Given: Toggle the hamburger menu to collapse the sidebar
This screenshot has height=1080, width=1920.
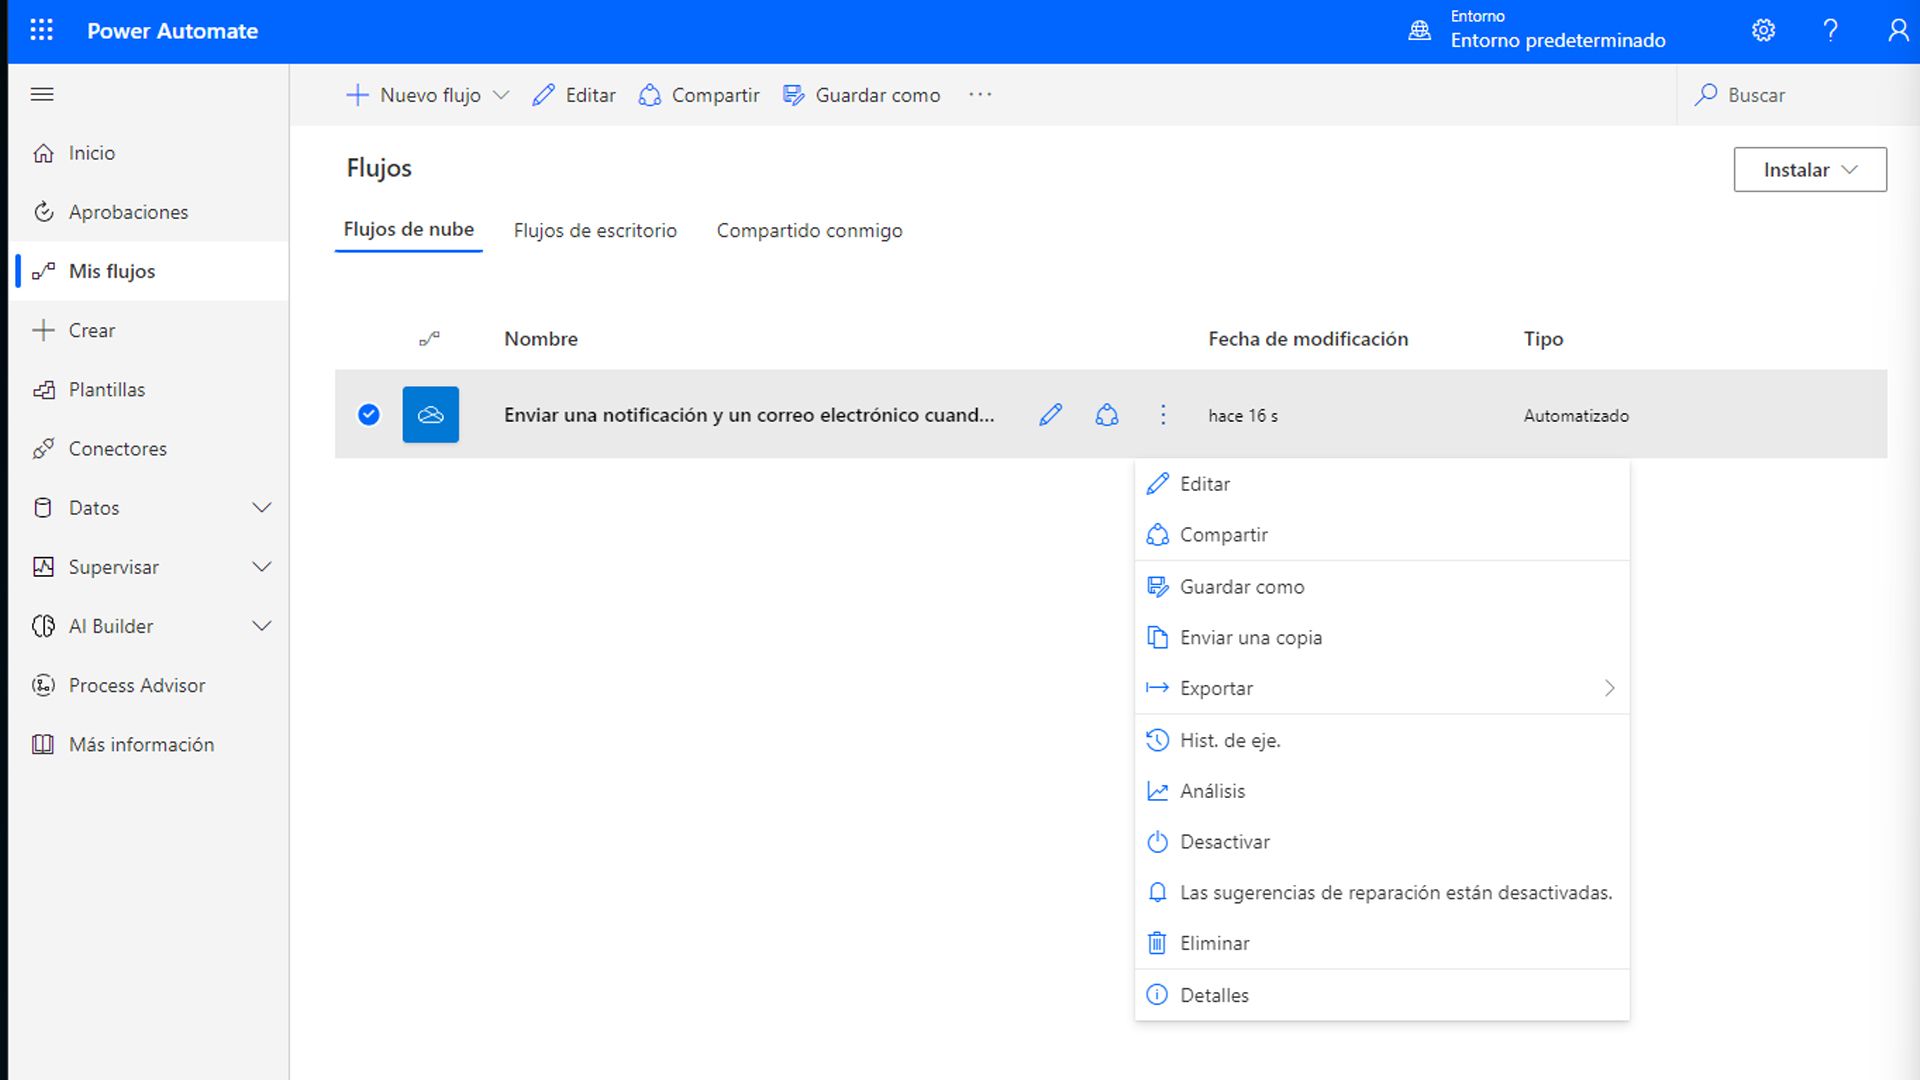Looking at the screenshot, I should pos(42,94).
